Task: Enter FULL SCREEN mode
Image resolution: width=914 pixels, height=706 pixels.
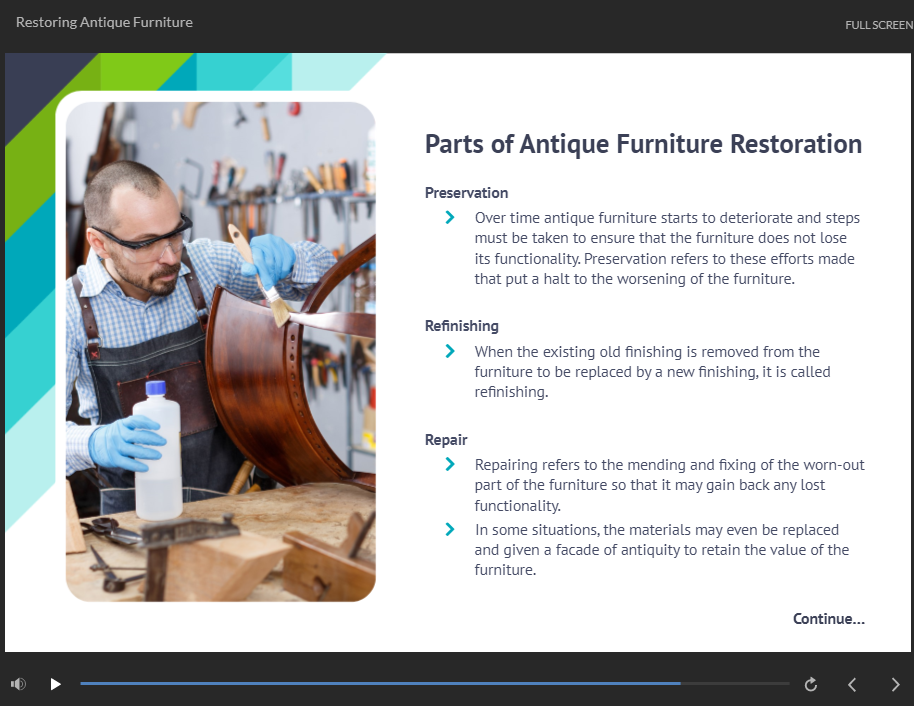Action: pos(878,25)
